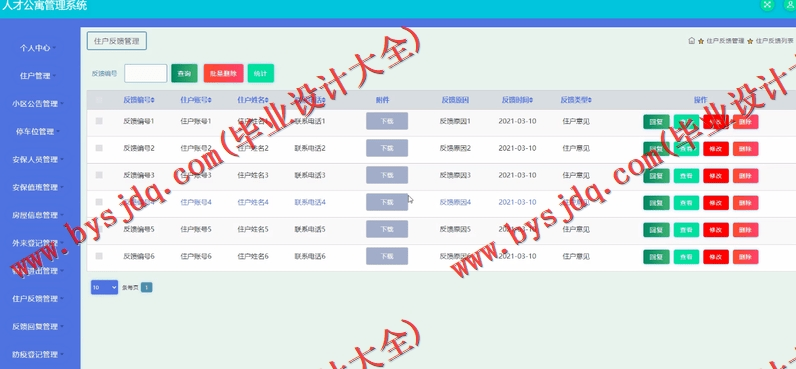The image size is (796, 369).
Task: Open 房屋信息管理 in the sidebar
Action: tap(38, 215)
